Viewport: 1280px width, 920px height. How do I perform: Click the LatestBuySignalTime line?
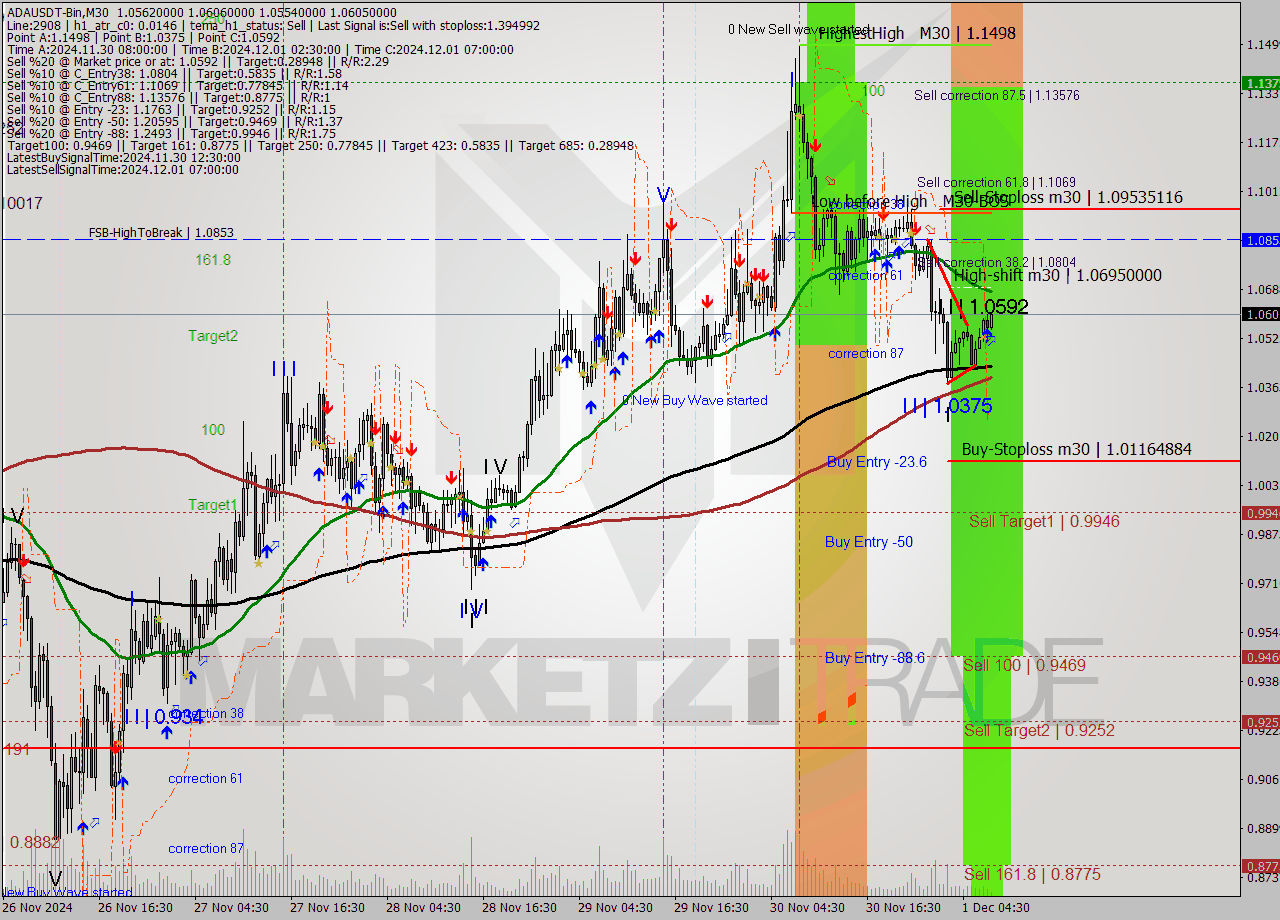(123, 158)
